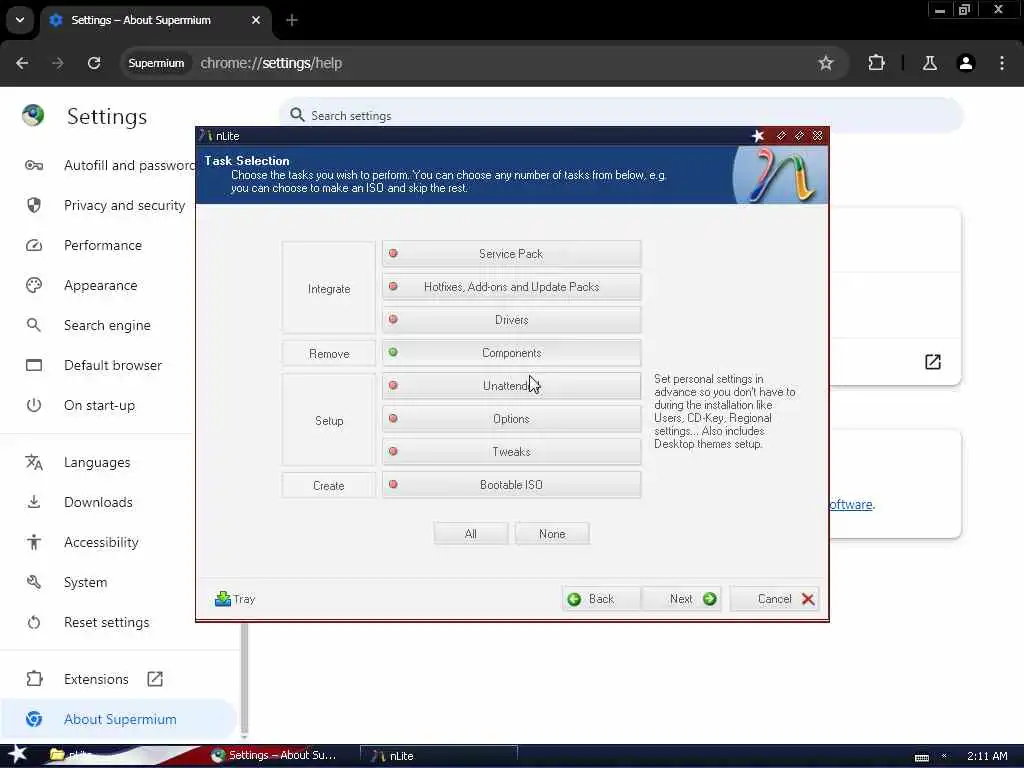
Task: Click the browser back arrow
Action: click(22, 63)
